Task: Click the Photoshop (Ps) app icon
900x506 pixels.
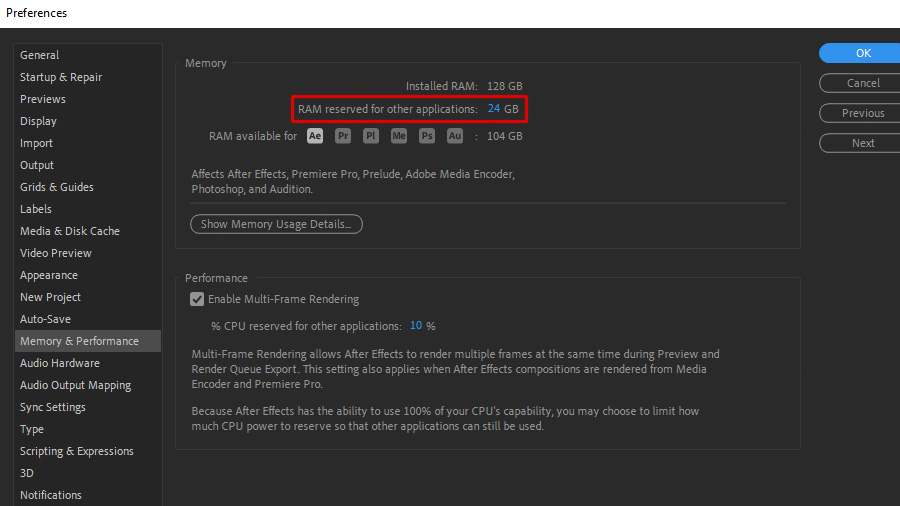Action: coord(427,136)
